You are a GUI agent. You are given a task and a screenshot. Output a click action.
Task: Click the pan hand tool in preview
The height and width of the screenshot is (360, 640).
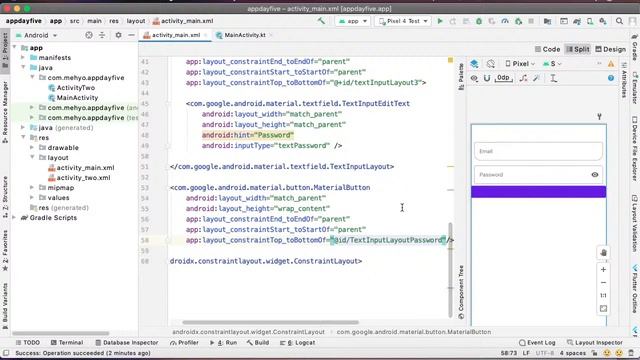pyautogui.click(x=603, y=253)
